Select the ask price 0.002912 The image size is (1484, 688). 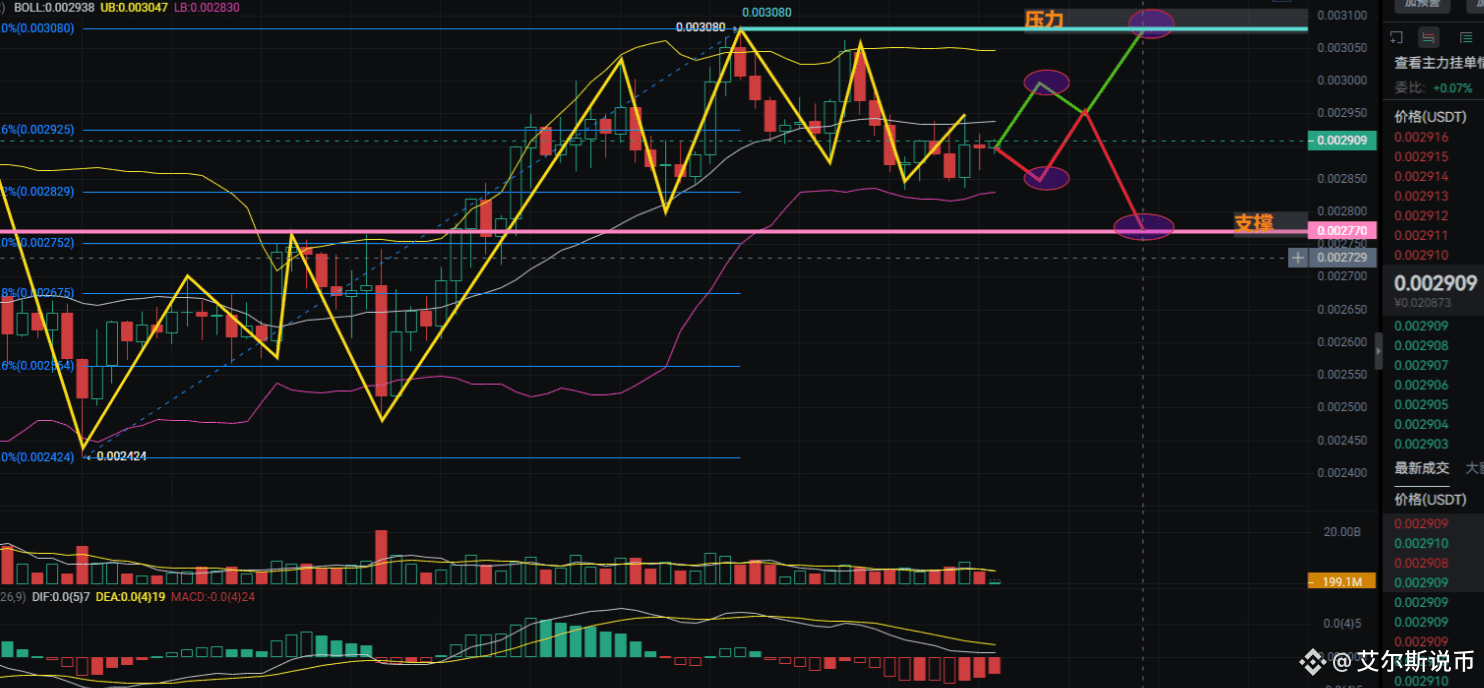[x=1421, y=216]
